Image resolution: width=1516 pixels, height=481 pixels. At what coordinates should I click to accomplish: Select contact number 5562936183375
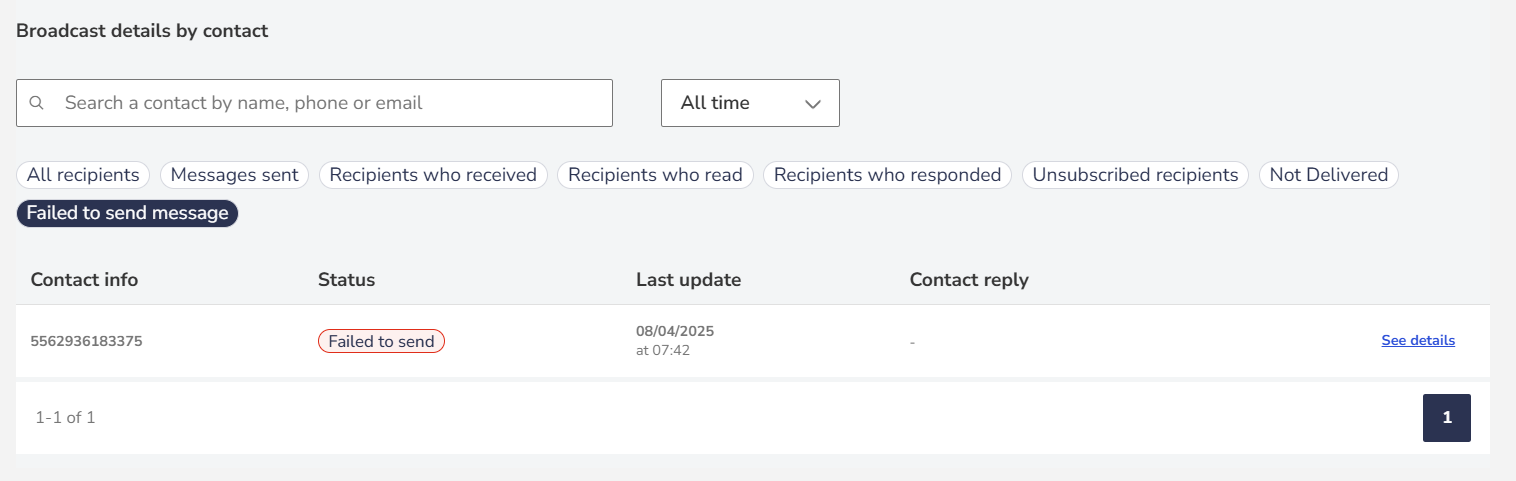86,341
